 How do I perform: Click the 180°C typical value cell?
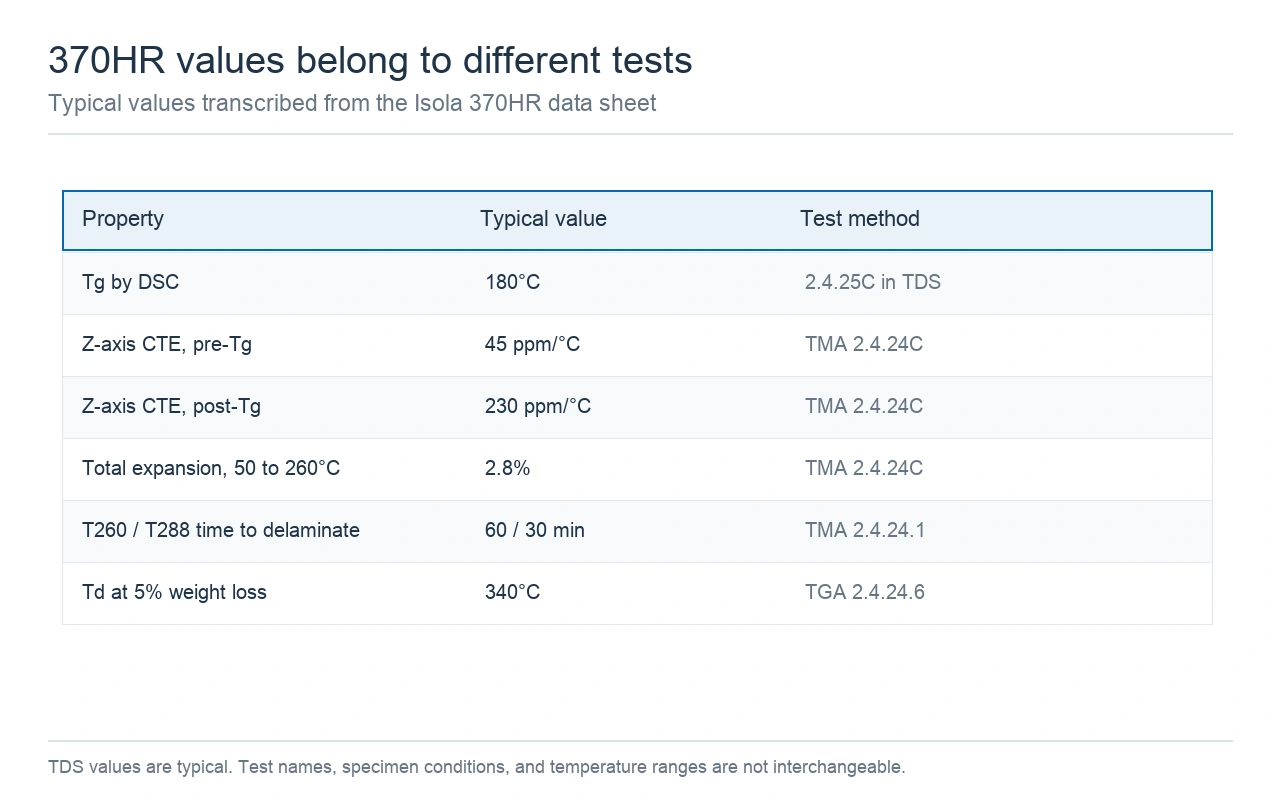click(512, 282)
